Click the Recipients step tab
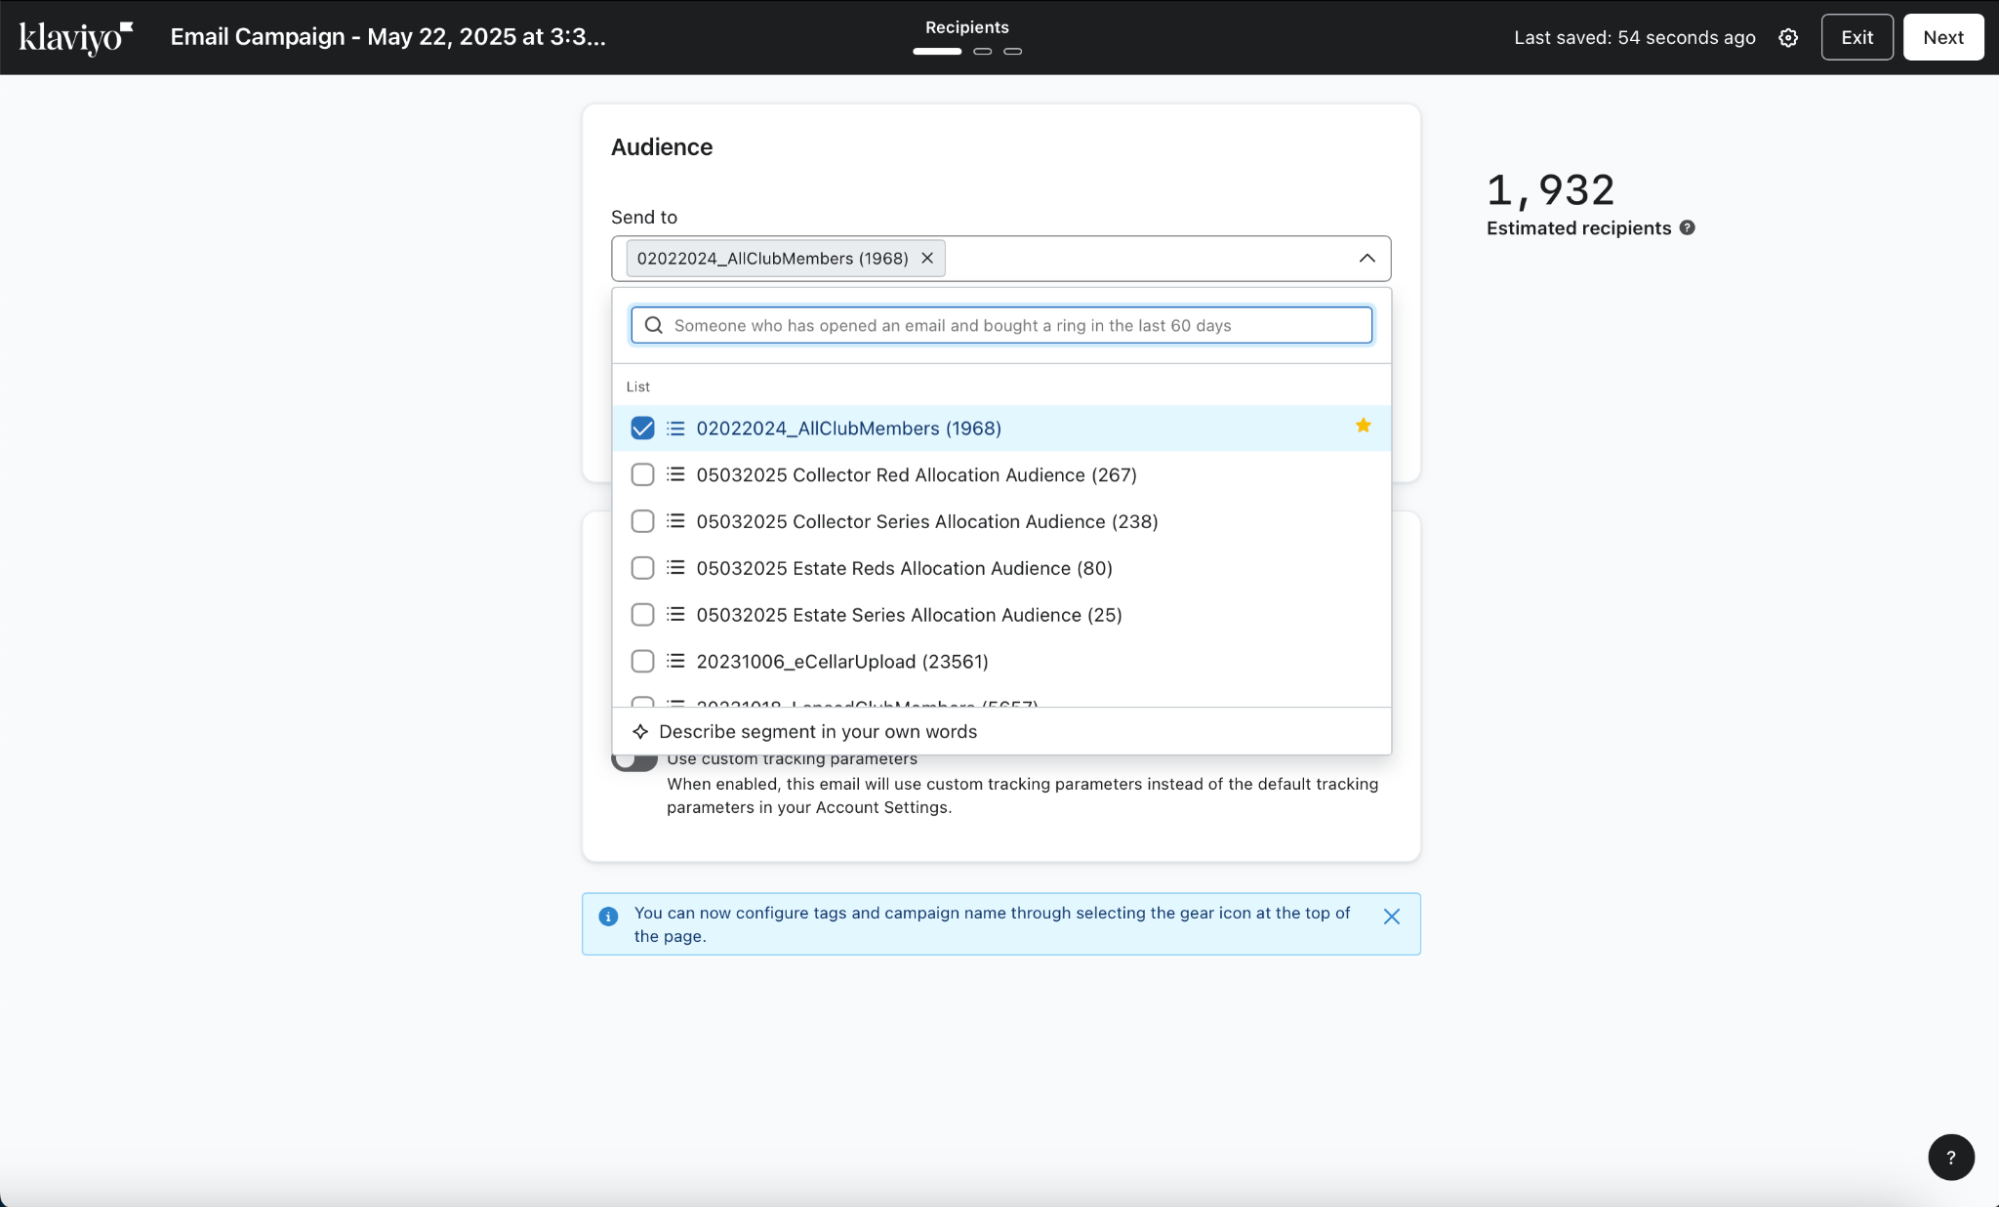This screenshot has height=1208, width=1999. pos(966,28)
